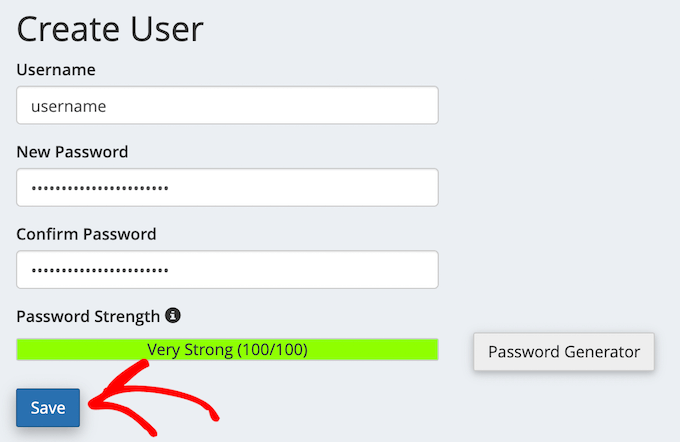Click the Password Strength label text
Viewport: 680px width, 442px height.
(88, 316)
